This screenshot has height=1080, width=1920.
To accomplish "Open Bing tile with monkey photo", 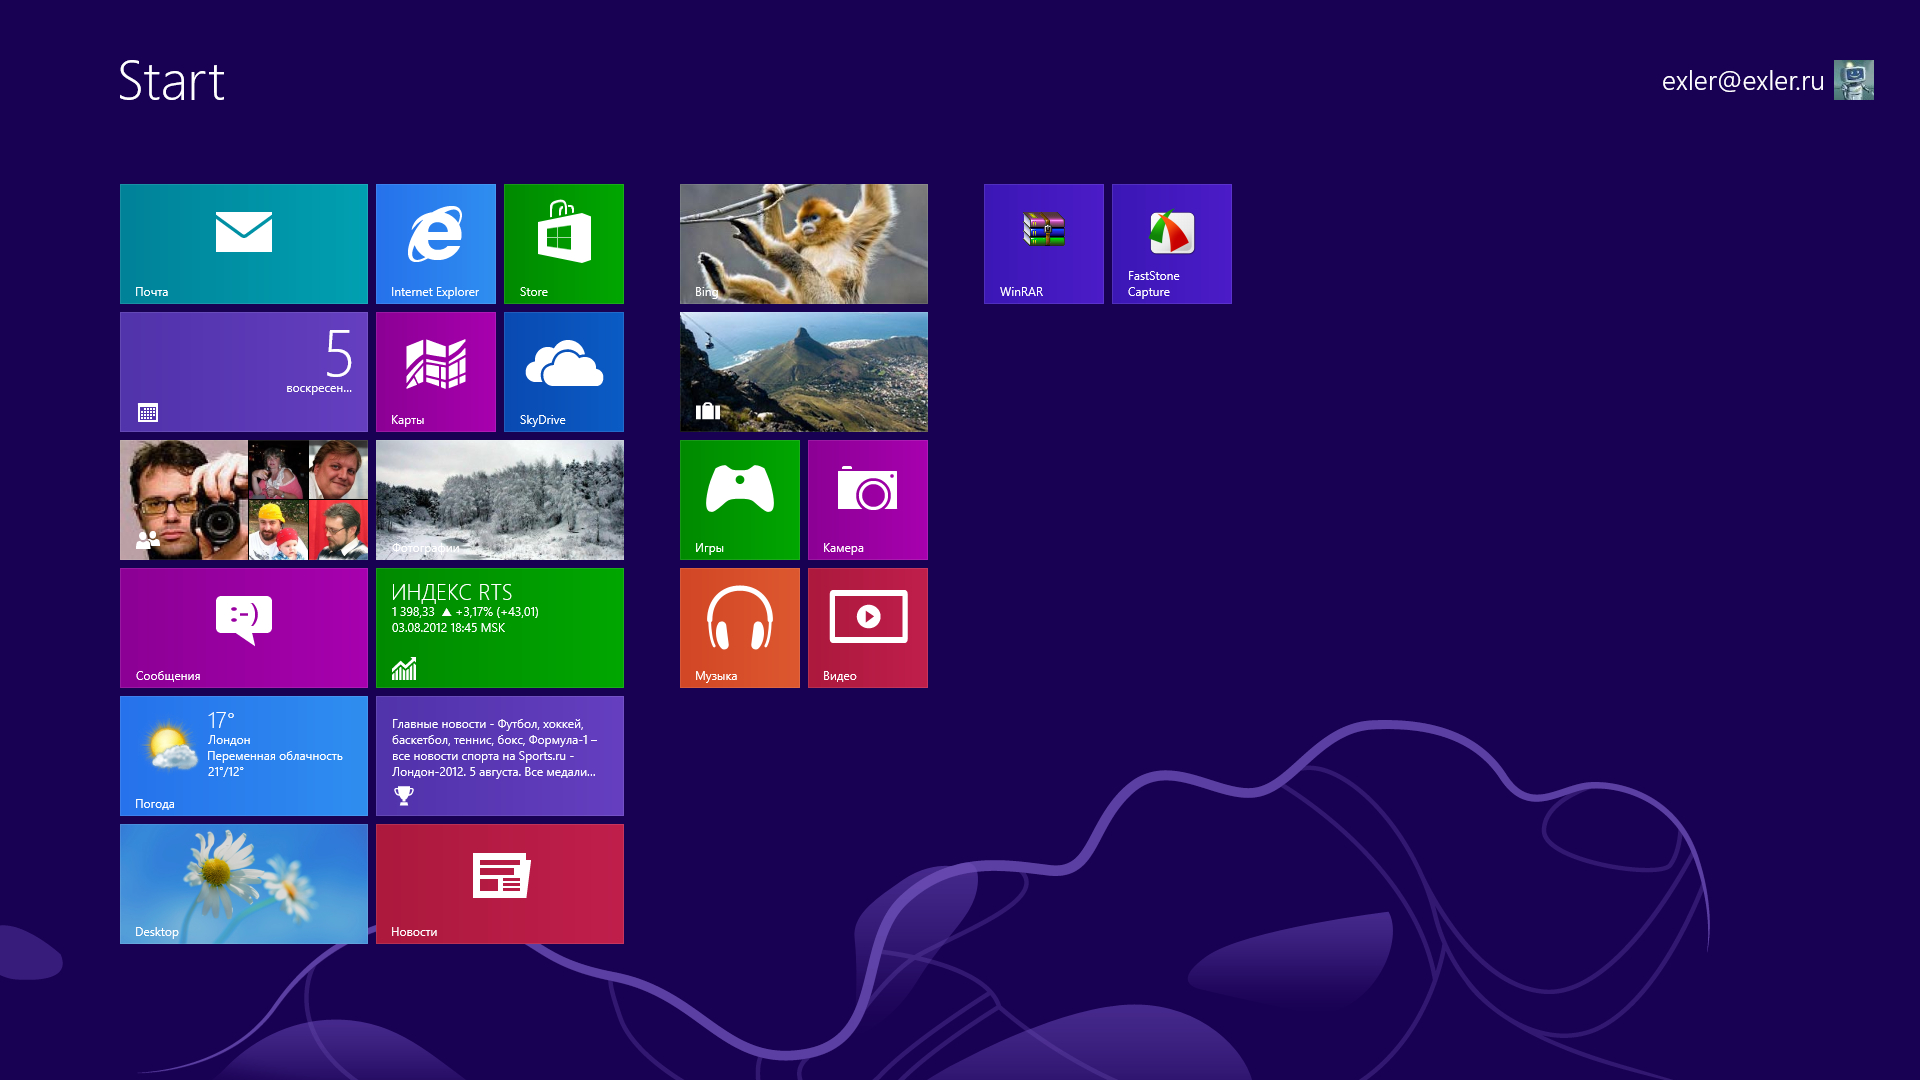I will [x=803, y=243].
